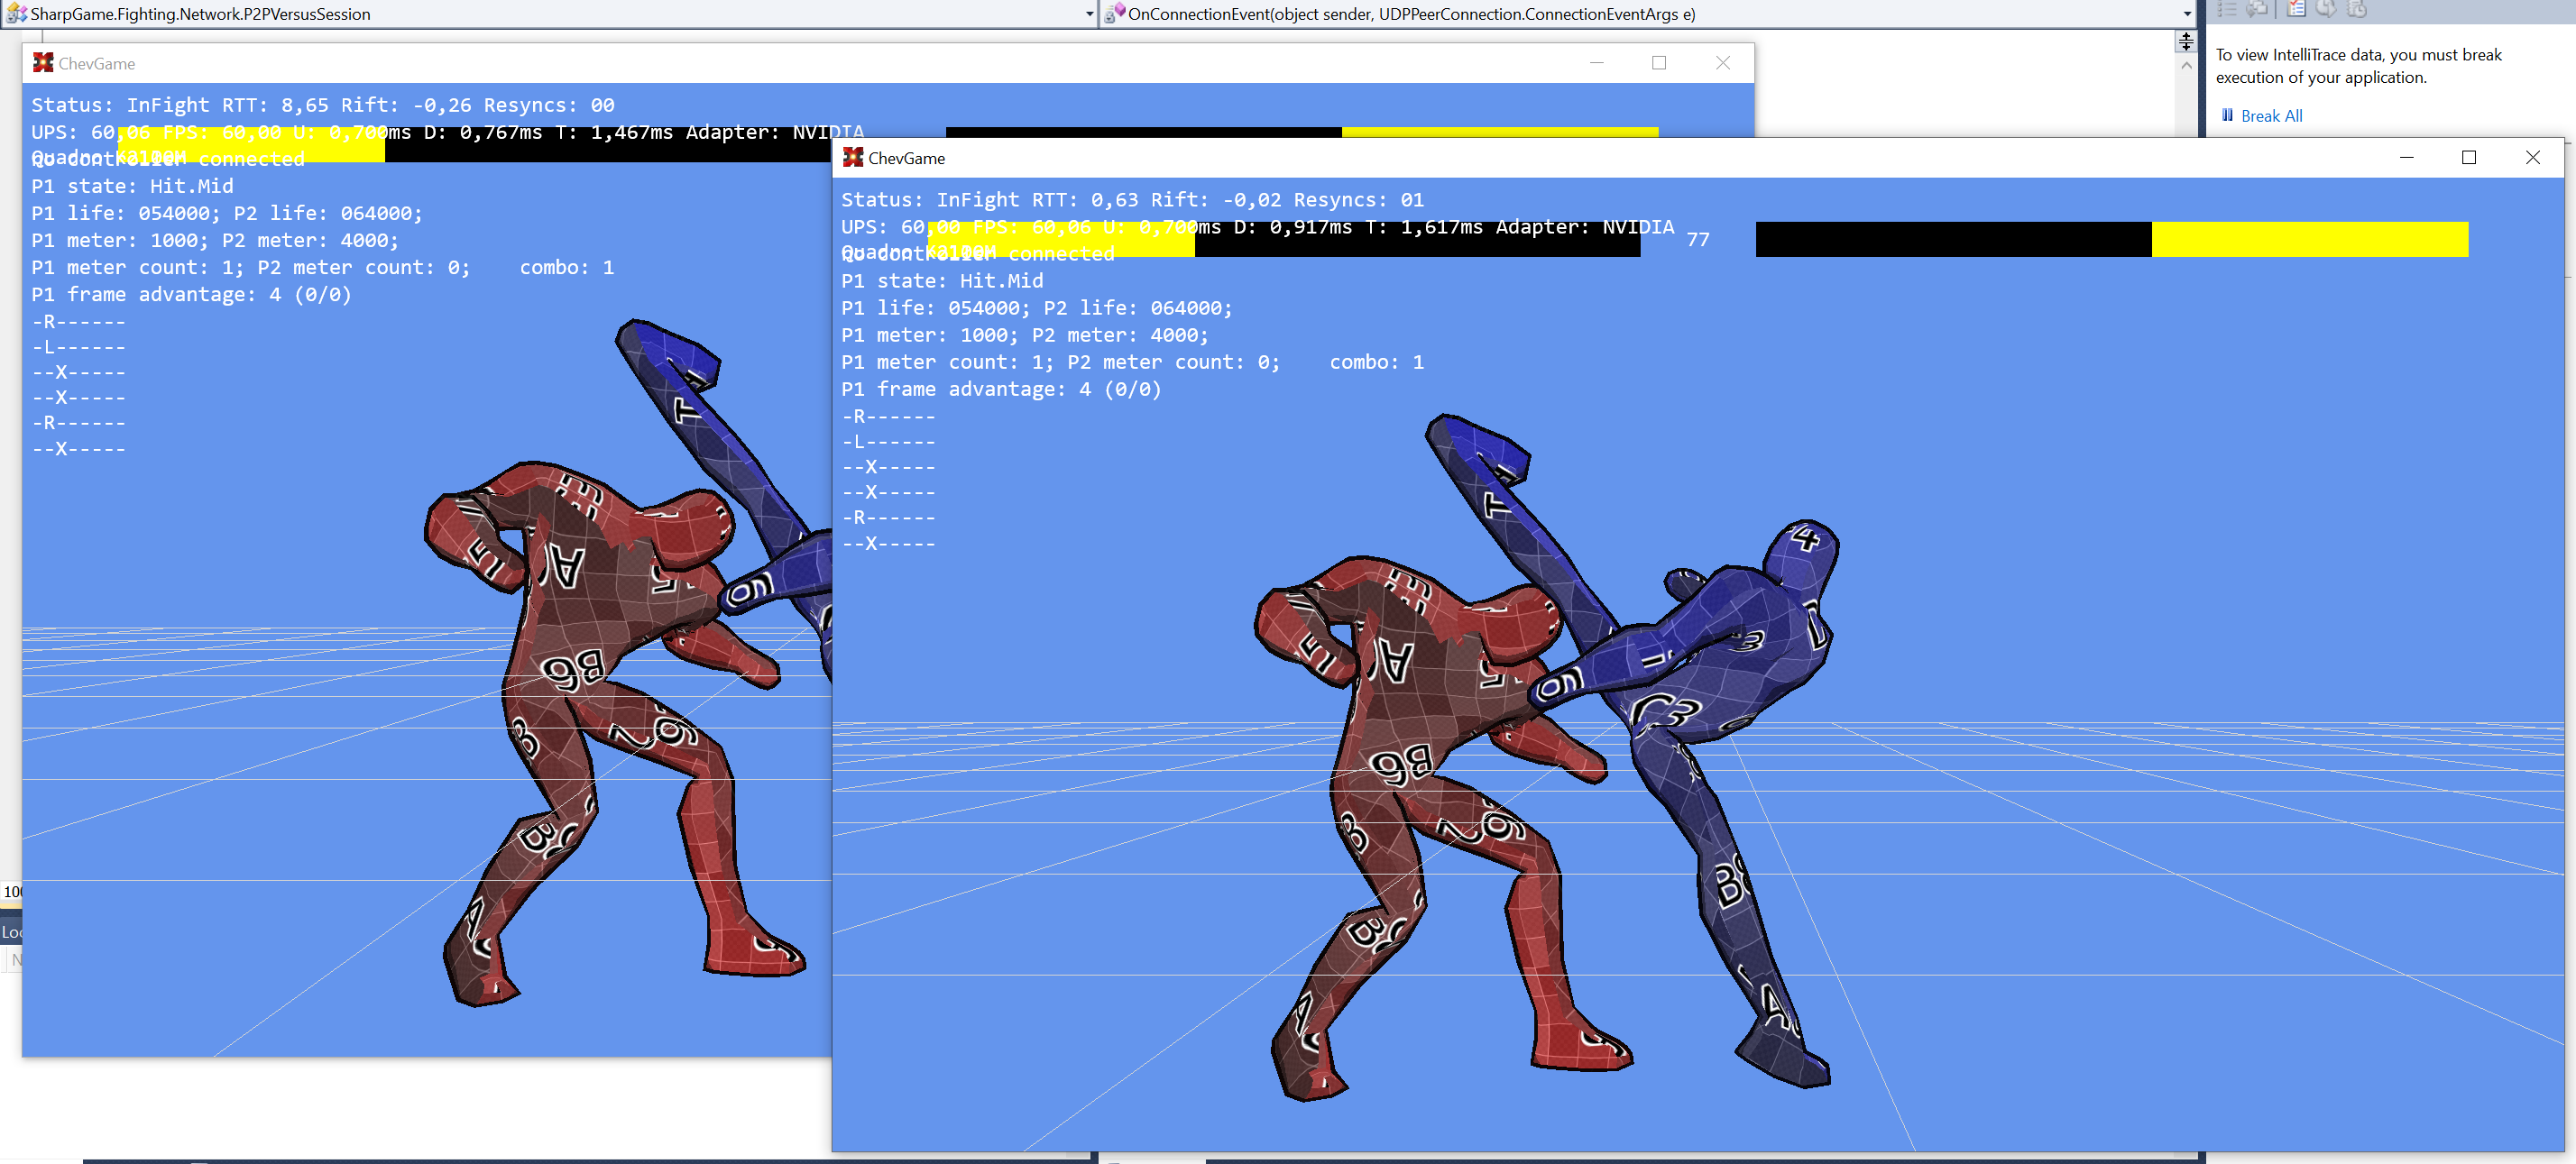Click the P2PVersusSession class icon in navigation bar

16,13
